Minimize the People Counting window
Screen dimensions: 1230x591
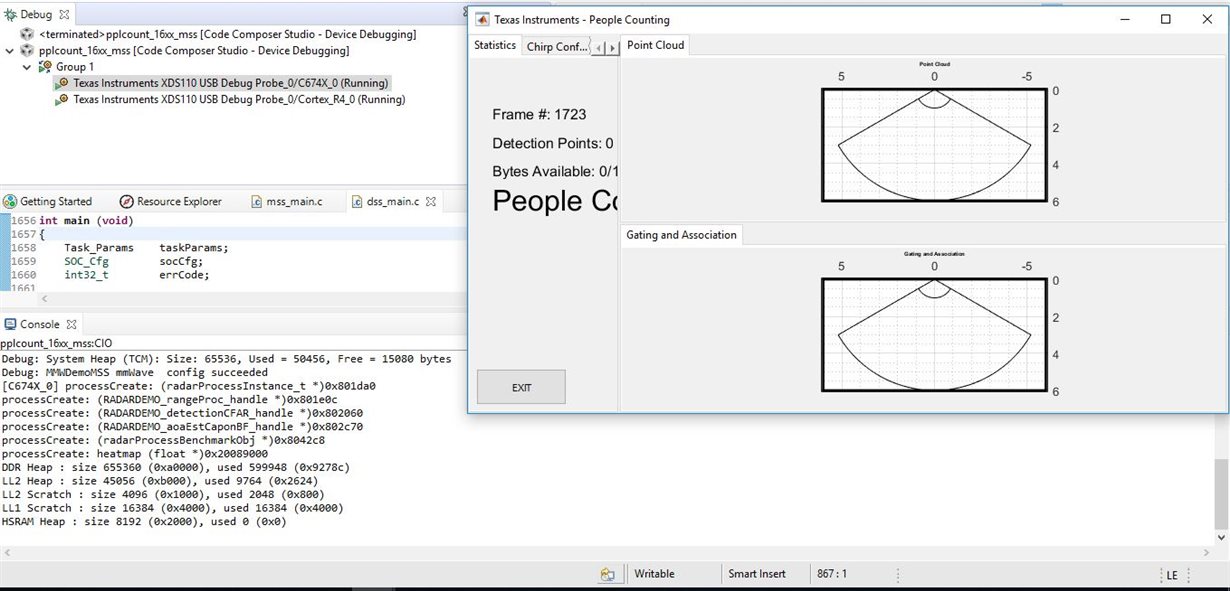(x=1125, y=19)
